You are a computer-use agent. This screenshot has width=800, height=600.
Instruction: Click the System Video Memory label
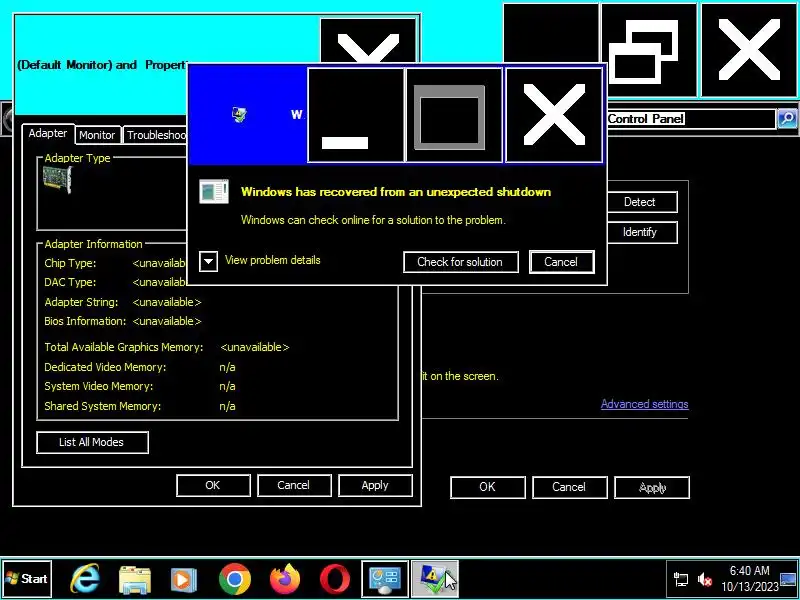pos(98,387)
